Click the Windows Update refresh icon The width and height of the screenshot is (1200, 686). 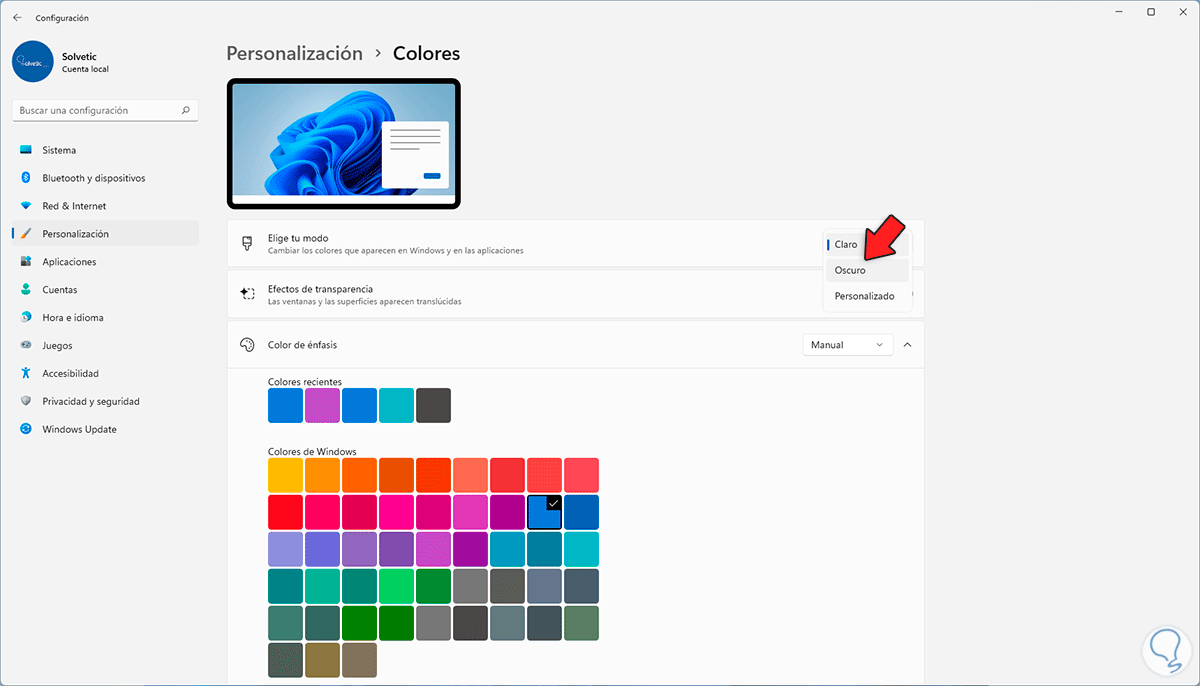[27, 430]
